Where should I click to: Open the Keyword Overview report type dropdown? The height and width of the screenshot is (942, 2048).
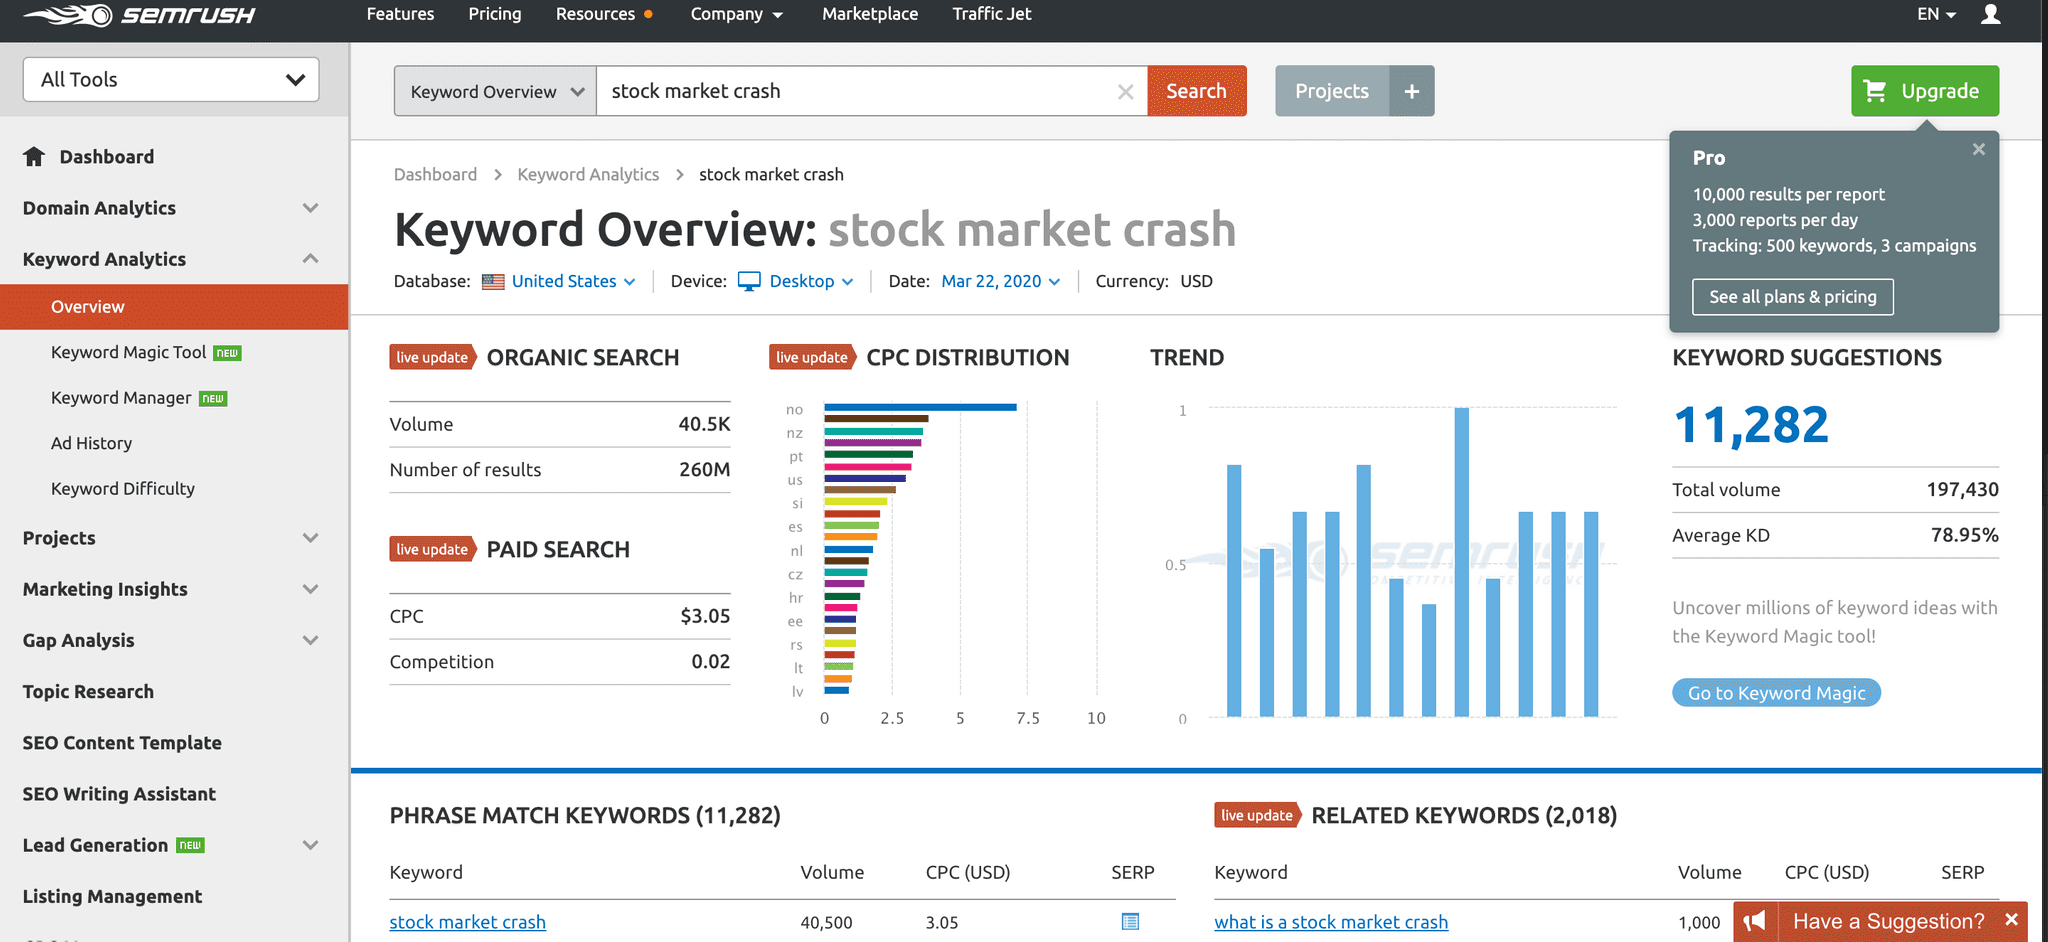[496, 91]
